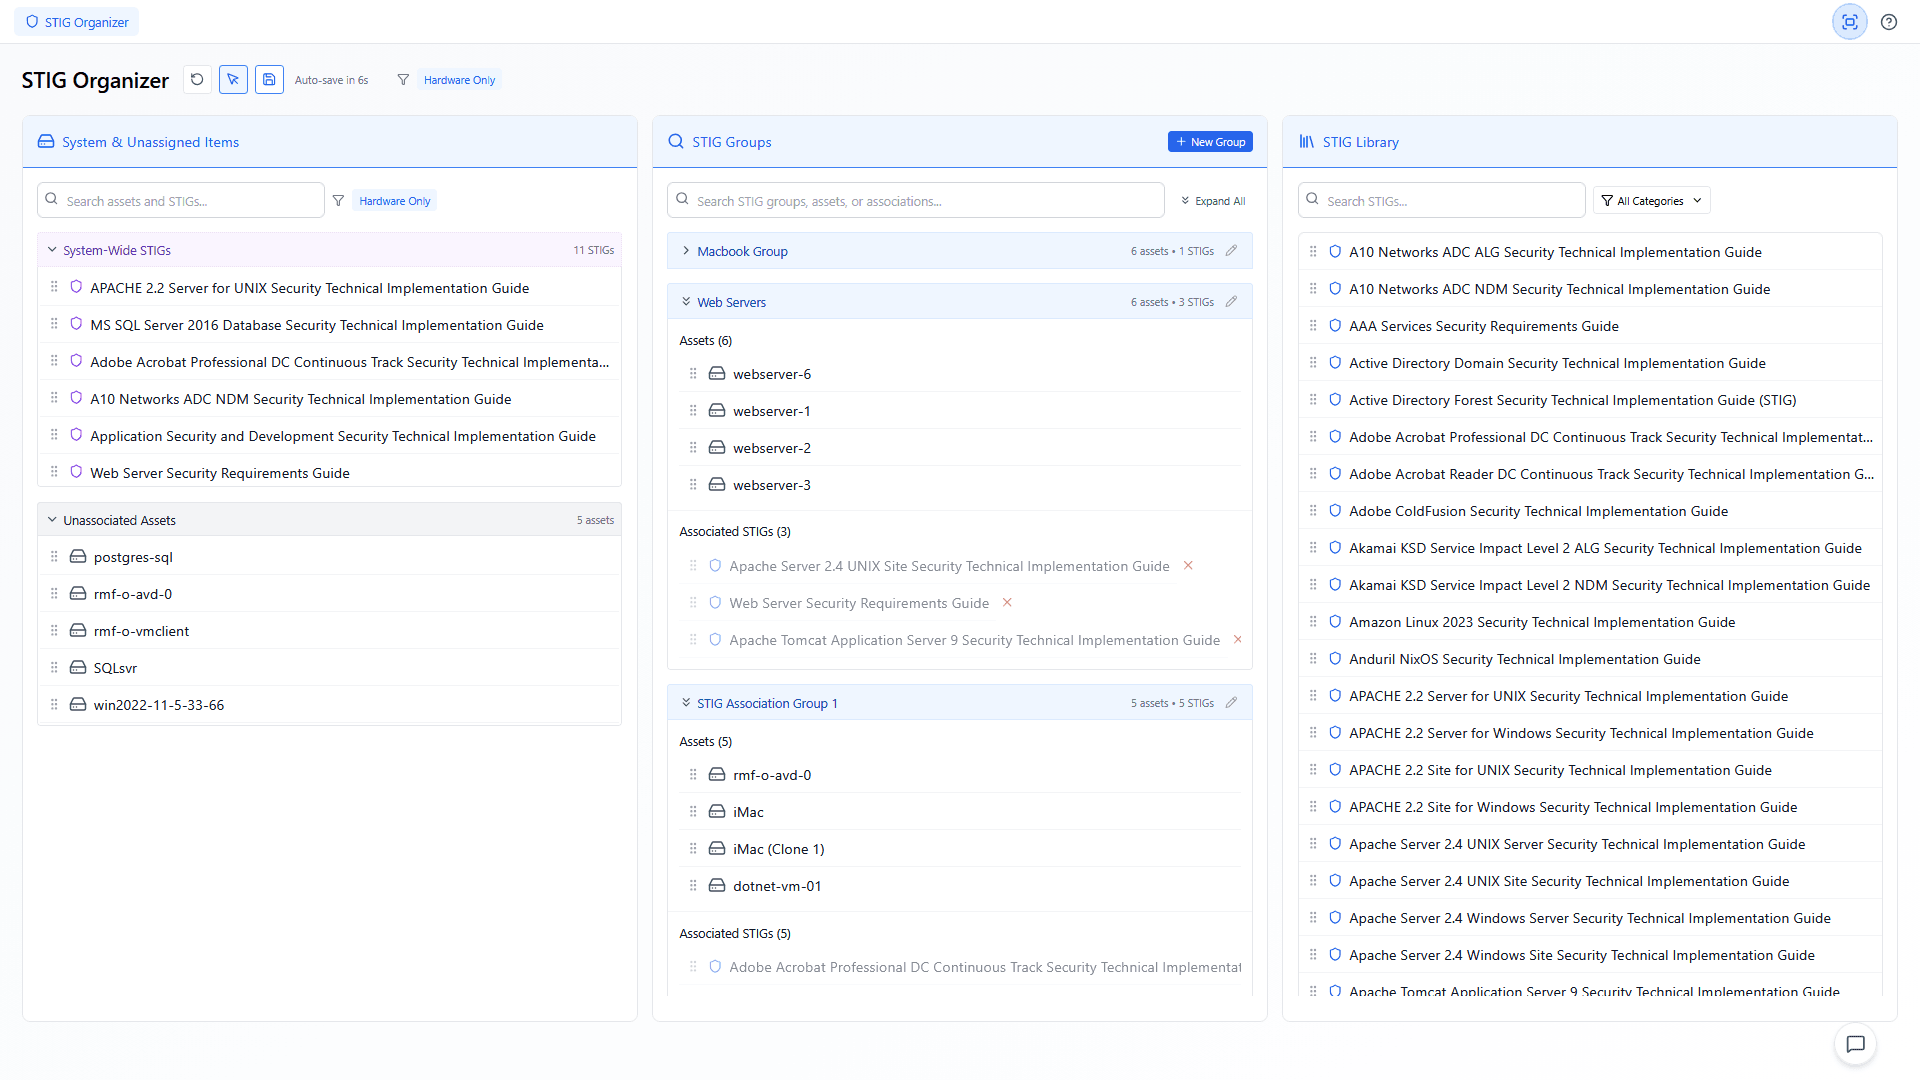
Task: Collapse the Unassociated Assets section
Action: coord(52,520)
